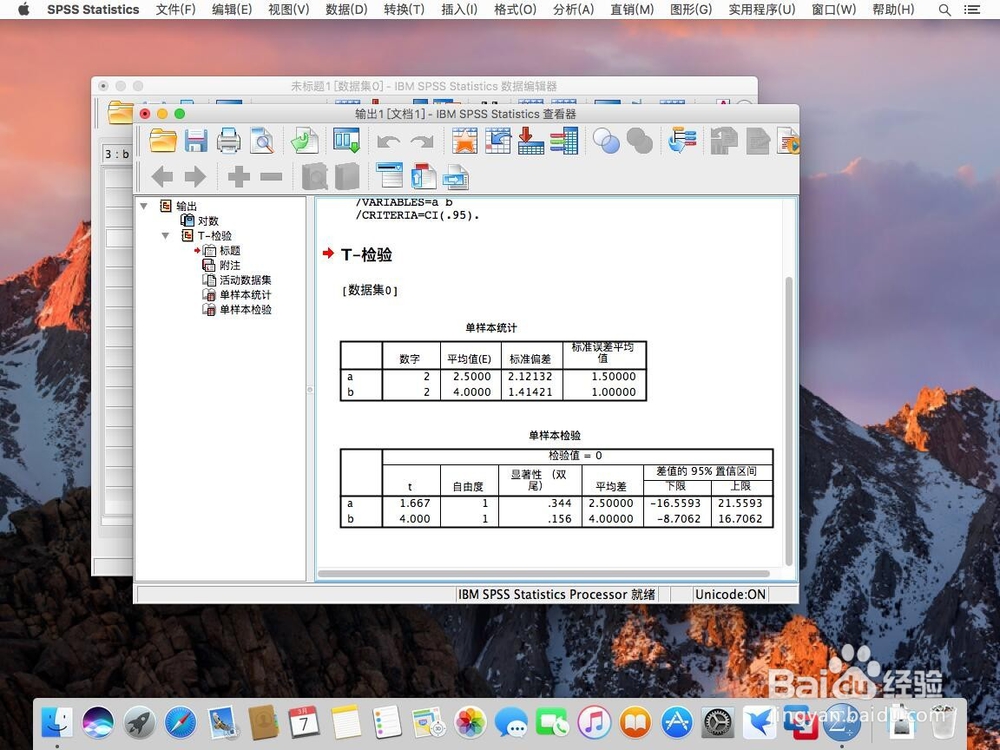
Task: Open the 实用程序(U) menu
Action: 761,10
